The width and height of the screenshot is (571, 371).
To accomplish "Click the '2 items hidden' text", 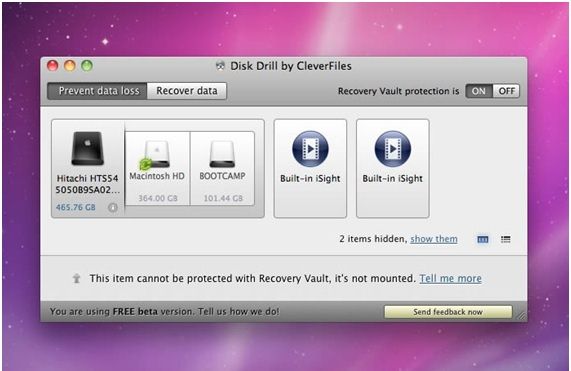I will coord(373,239).
